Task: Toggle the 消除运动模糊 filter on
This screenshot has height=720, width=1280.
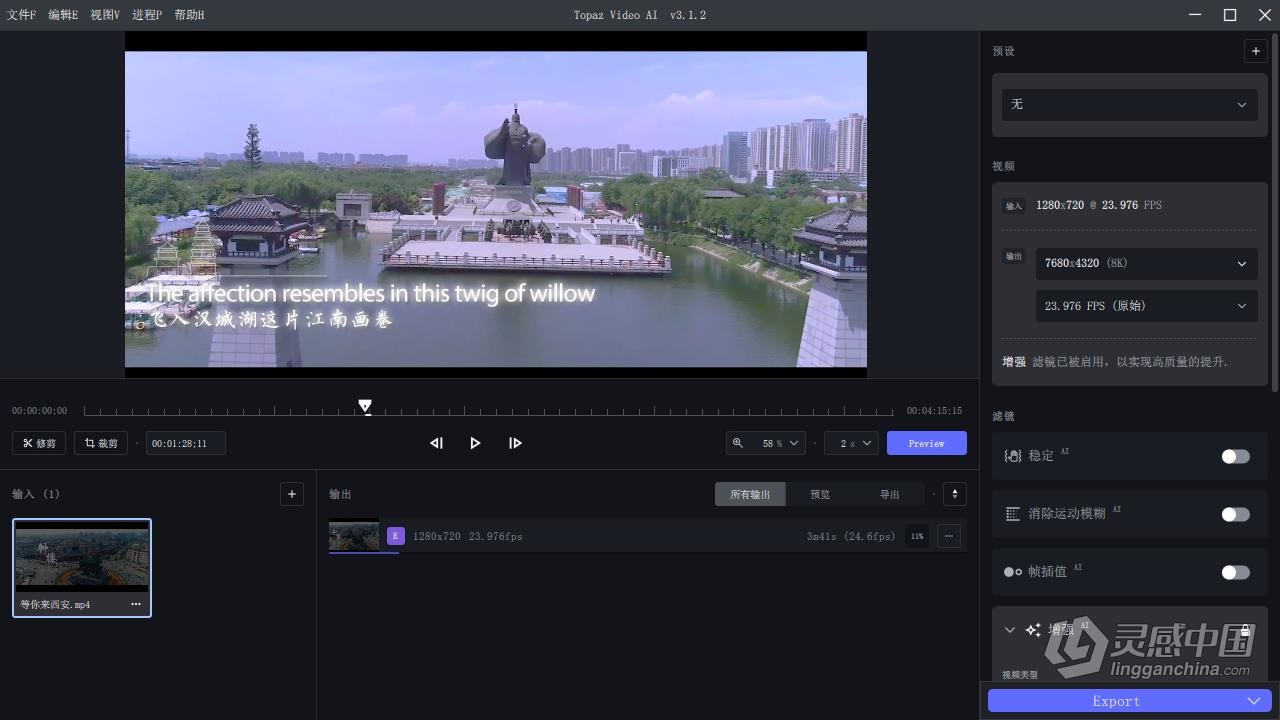Action: click(x=1235, y=514)
